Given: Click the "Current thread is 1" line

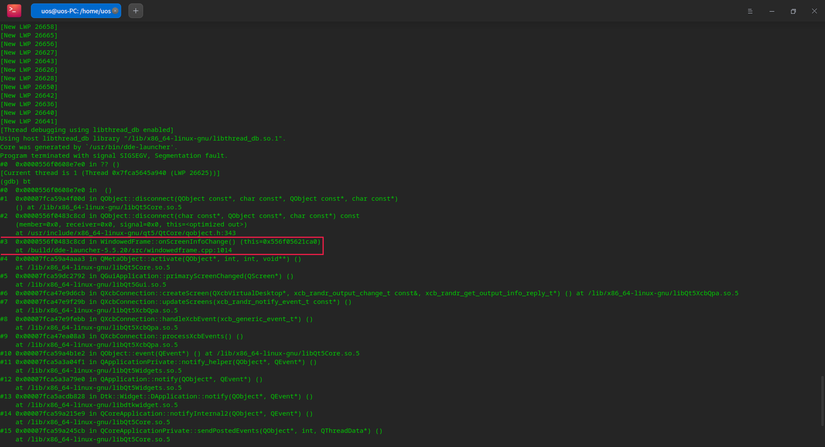Looking at the screenshot, I should coord(112,172).
